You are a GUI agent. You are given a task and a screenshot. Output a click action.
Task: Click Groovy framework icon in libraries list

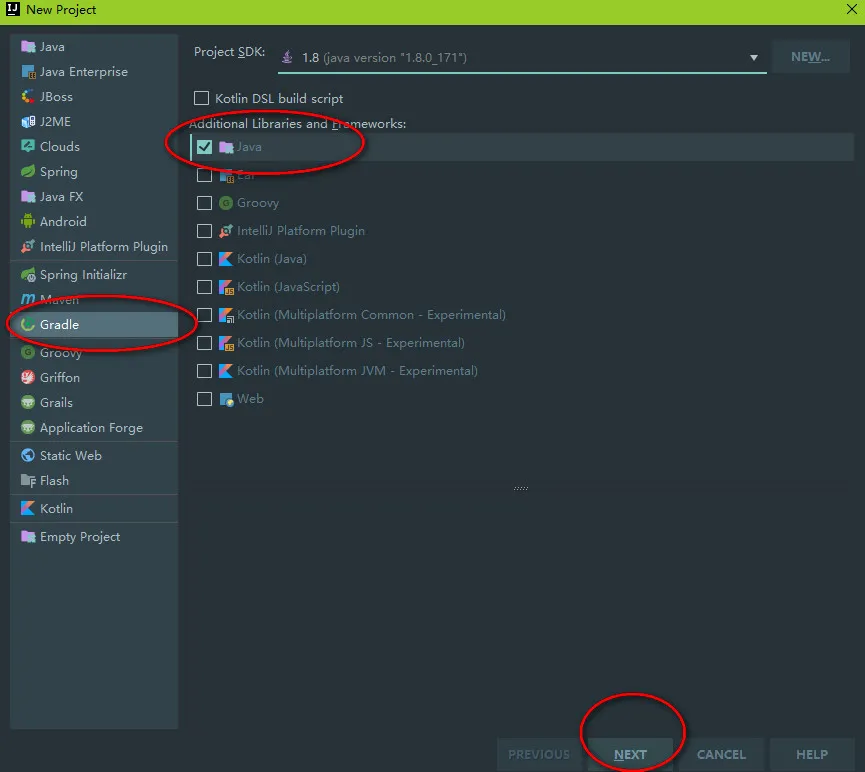tap(226, 203)
